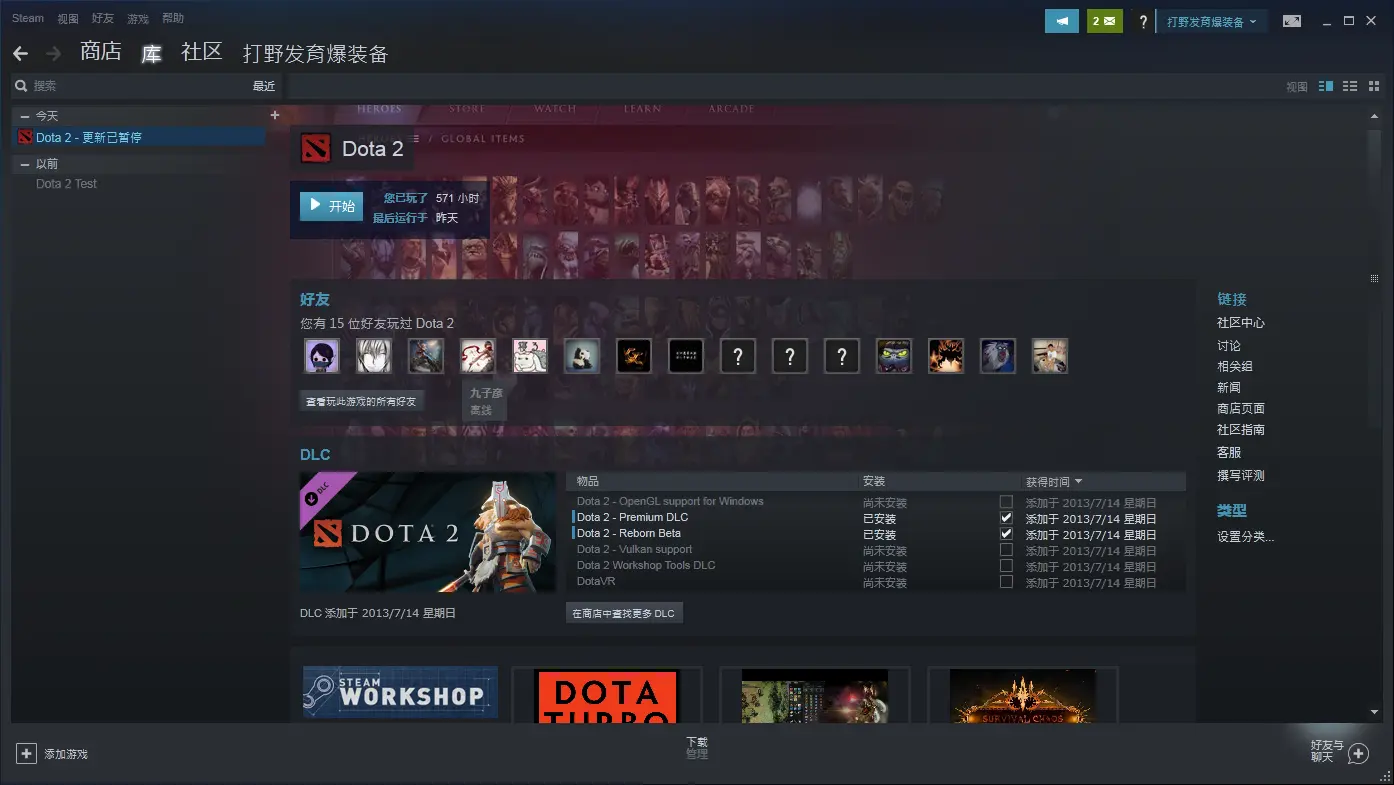This screenshot has width=1394, height=785.
Task: Open the 帮助 menu
Action: (173, 18)
